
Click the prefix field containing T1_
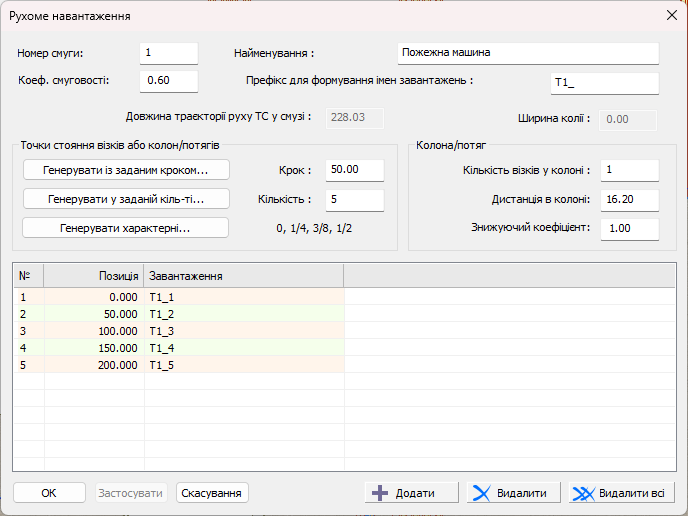point(604,84)
